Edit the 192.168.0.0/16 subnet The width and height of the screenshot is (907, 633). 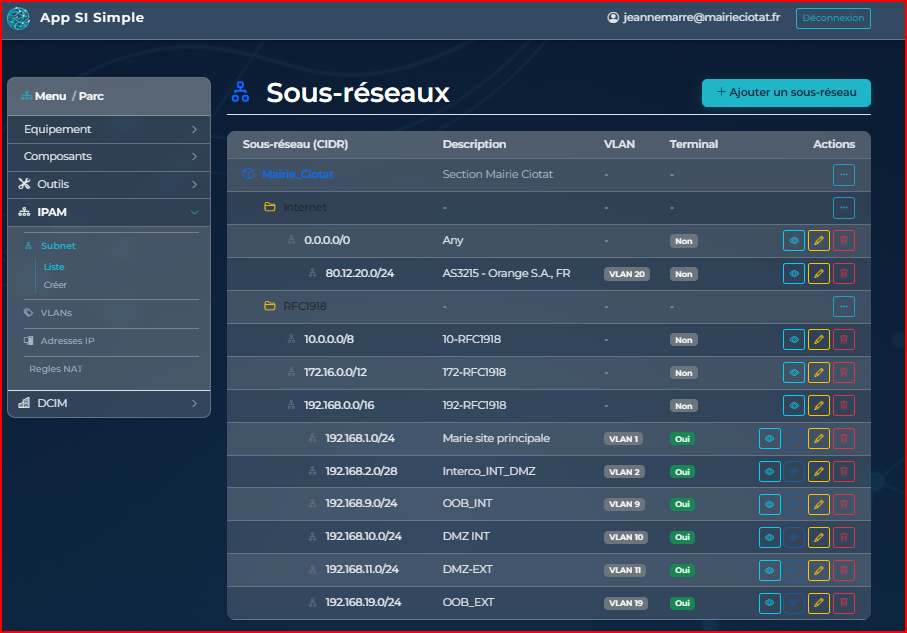pyautogui.click(x=818, y=406)
